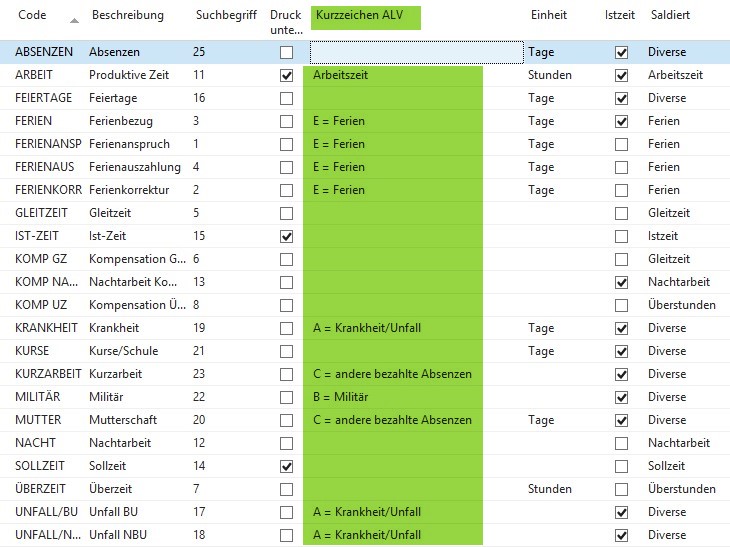Sort by the Beschreibung column header
The image size is (730, 547).
pyautogui.click(x=128, y=16)
